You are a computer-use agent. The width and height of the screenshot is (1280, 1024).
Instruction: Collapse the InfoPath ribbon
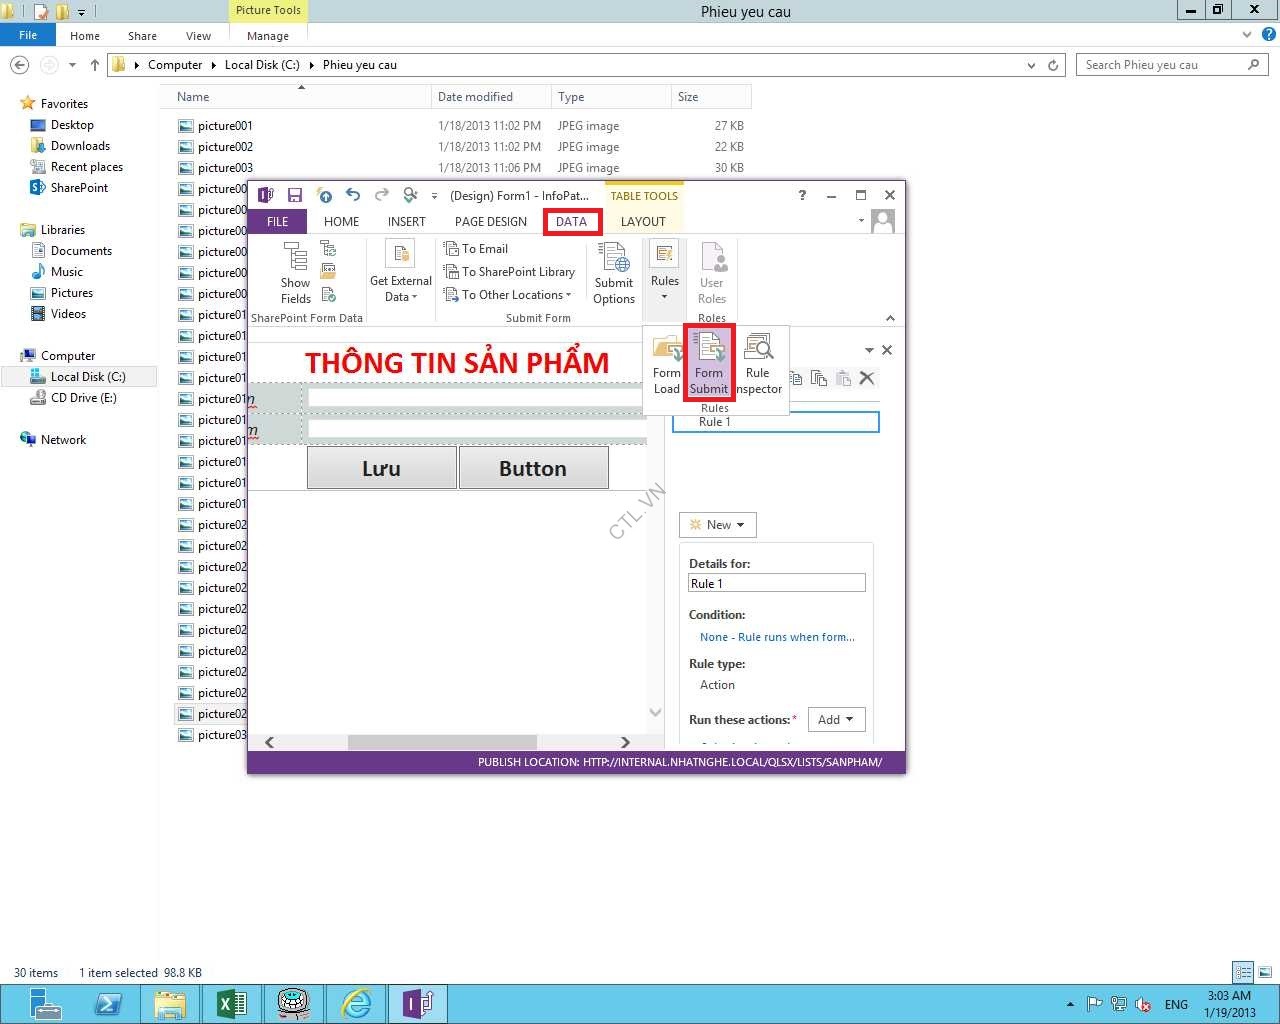click(890, 318)
